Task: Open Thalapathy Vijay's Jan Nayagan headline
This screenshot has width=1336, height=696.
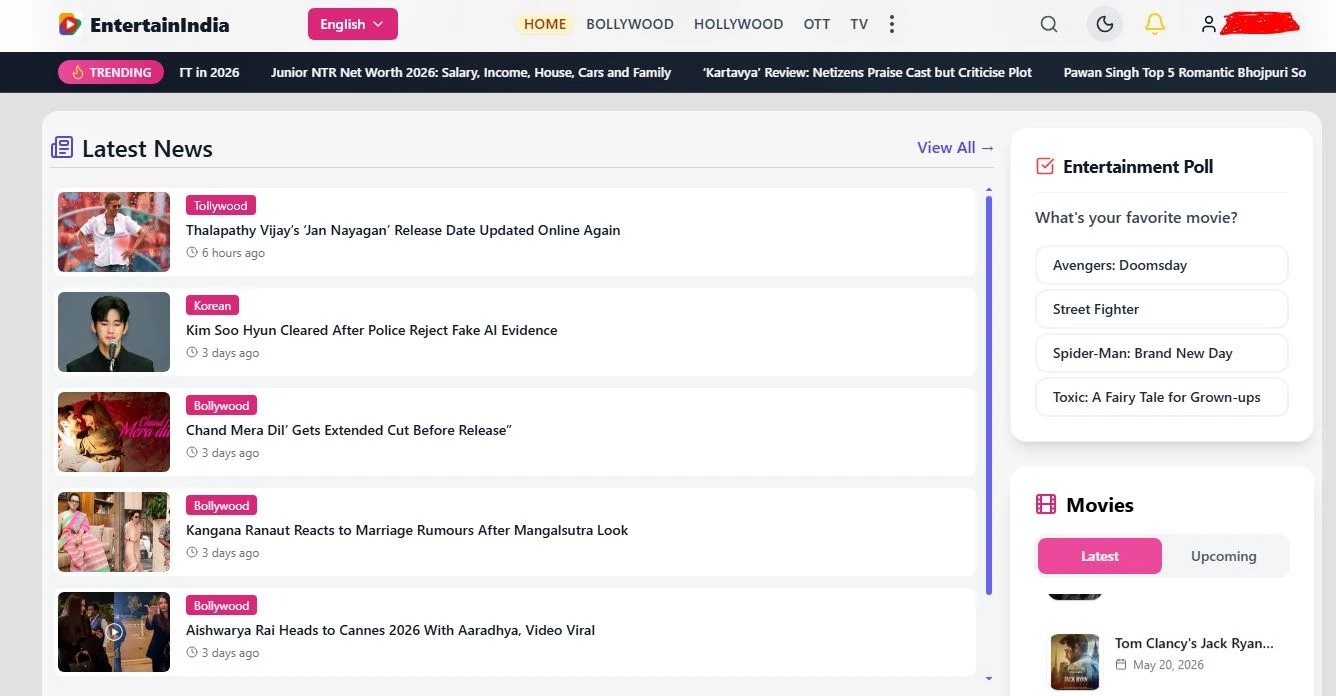Action: point(403,230)
